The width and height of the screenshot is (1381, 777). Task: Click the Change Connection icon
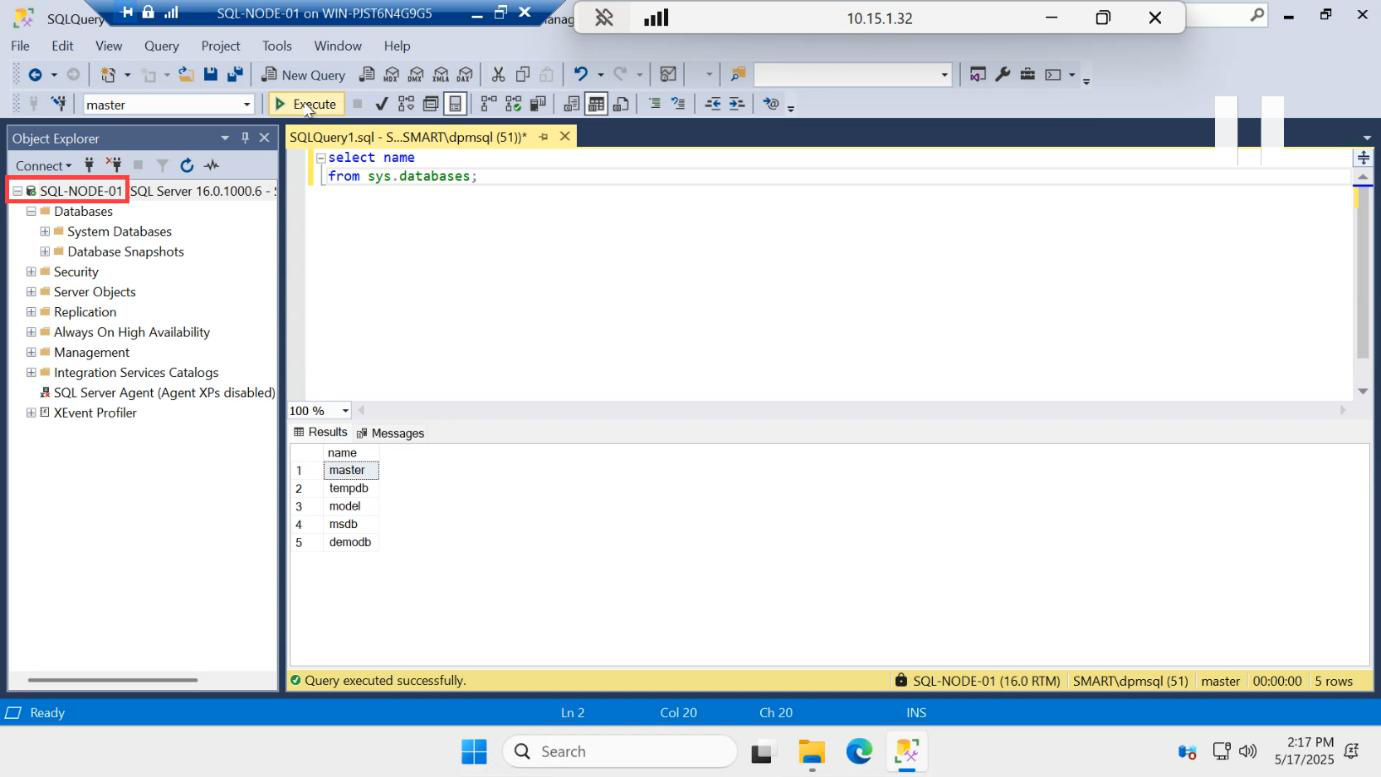coord(58,104)
